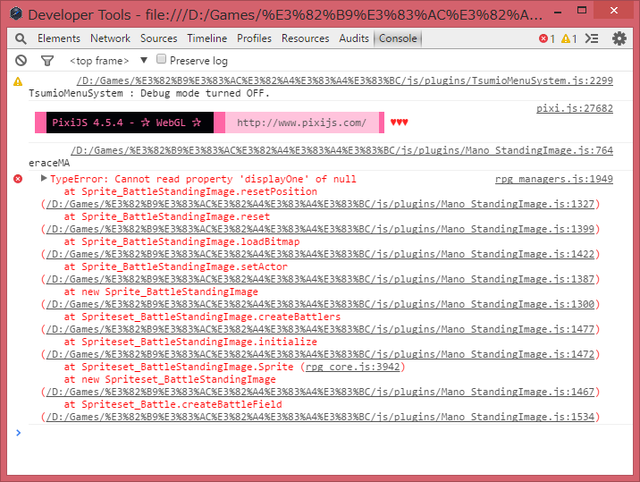Open the pixi.js:27682 source link
Viewport: 640px width, 482px height.
click(574, 109)
